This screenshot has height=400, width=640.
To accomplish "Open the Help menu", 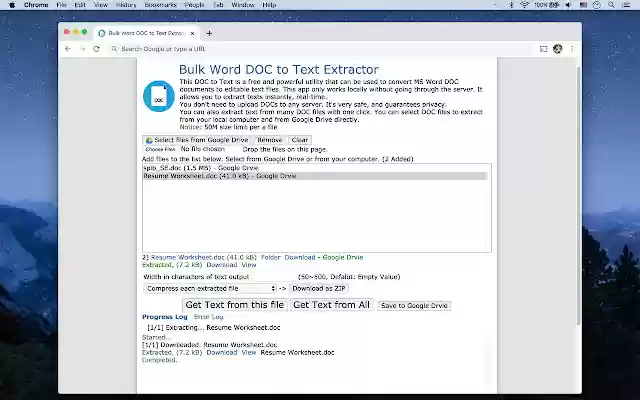I will click(x=269, y=5).
